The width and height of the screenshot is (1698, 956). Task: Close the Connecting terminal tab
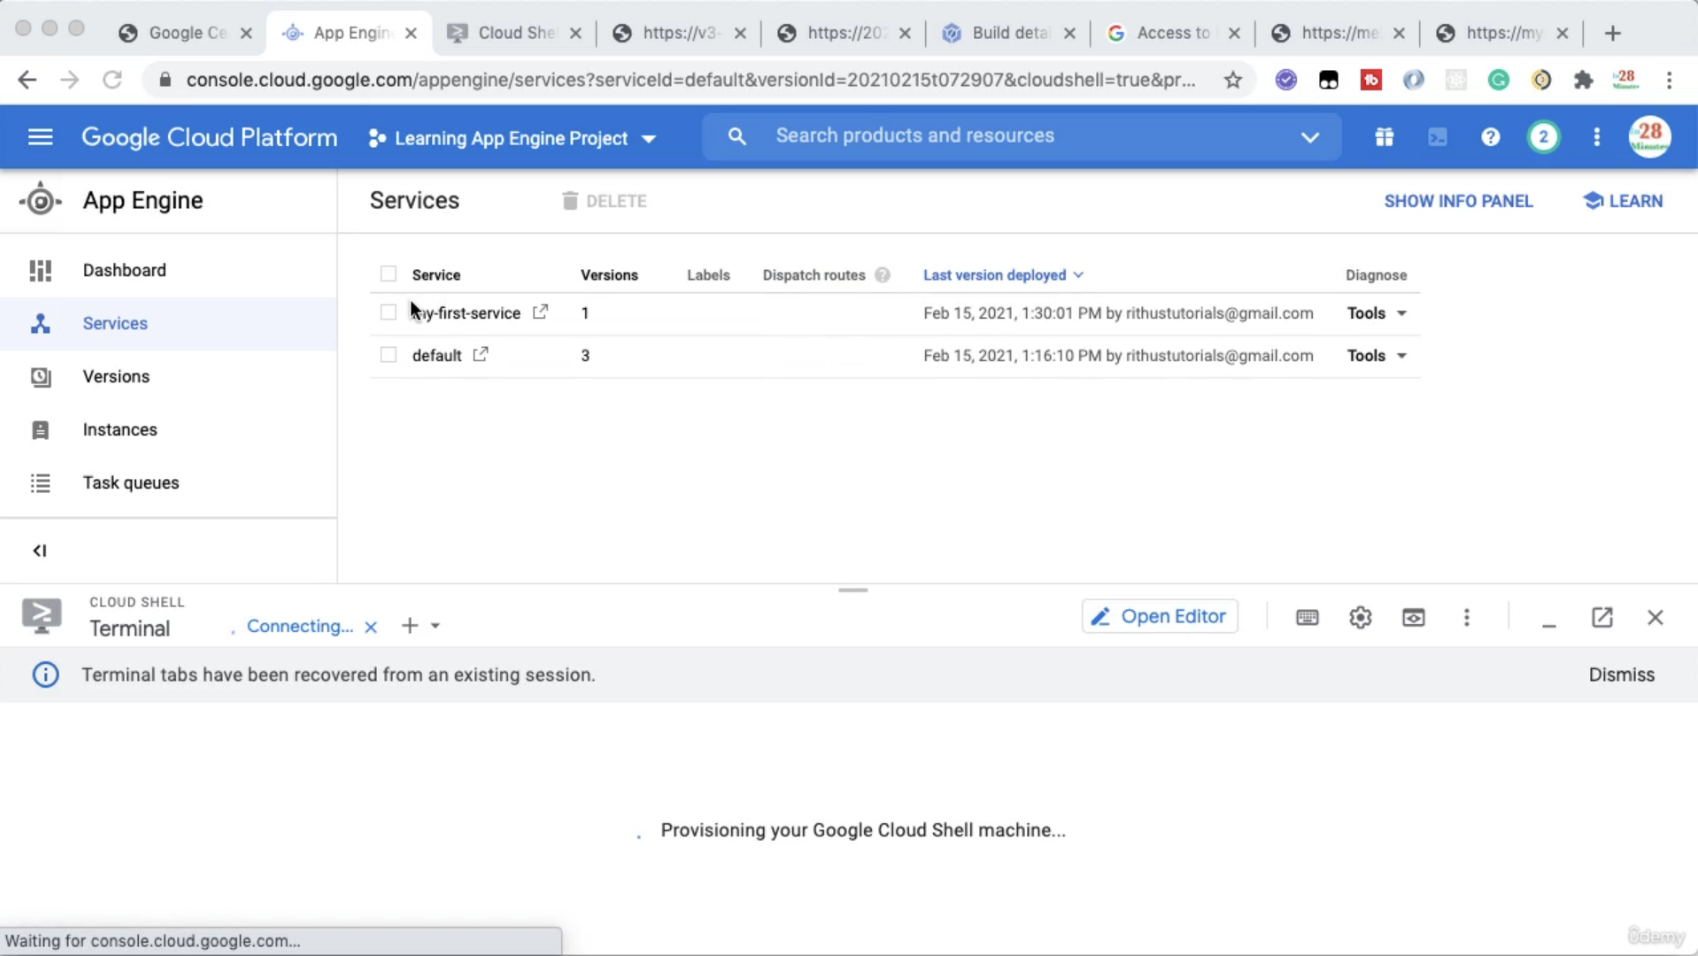[x=371, y=627]
